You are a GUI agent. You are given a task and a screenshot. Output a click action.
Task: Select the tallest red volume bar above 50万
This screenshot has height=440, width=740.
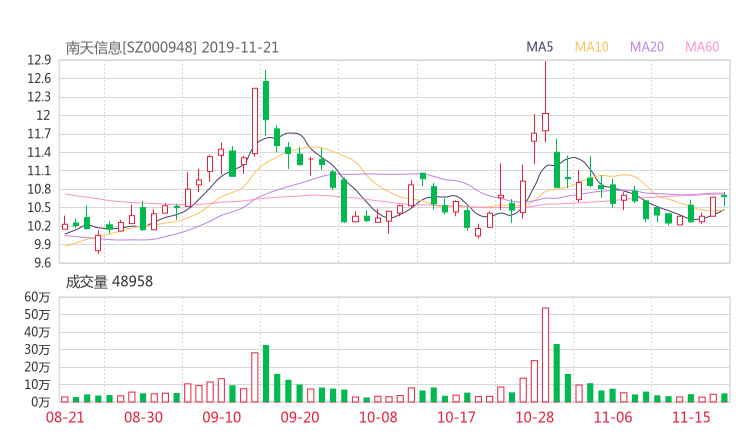point(546,355)
